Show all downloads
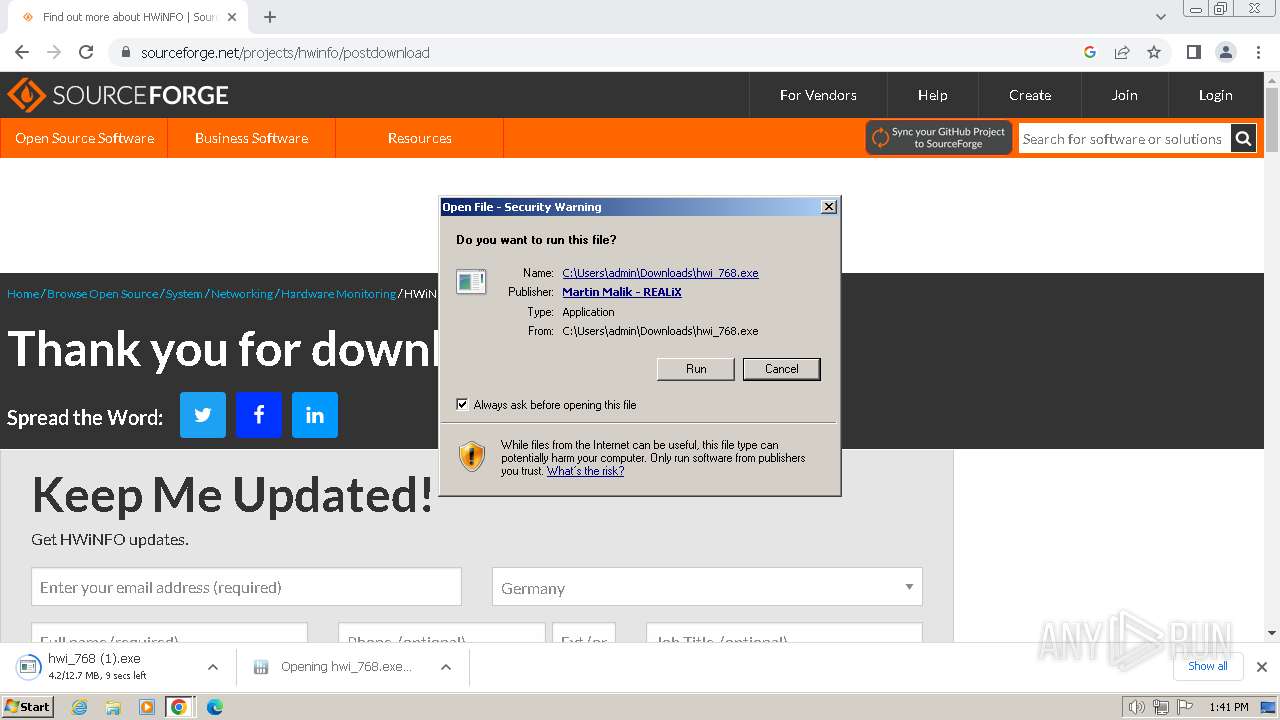1280x720 pixels. point(1207,666)
